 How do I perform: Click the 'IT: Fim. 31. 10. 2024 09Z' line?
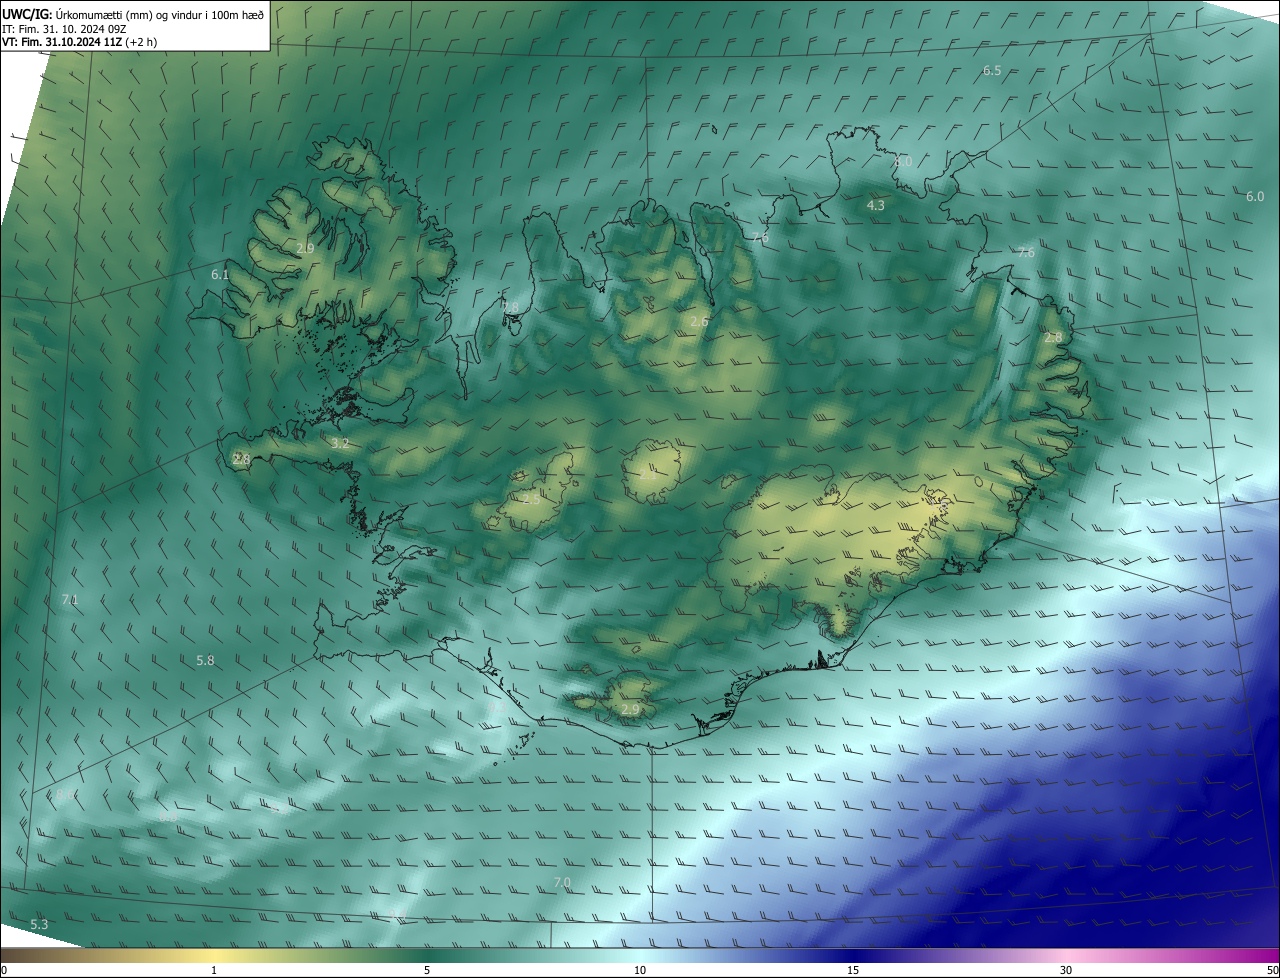(x=64, y=29)
